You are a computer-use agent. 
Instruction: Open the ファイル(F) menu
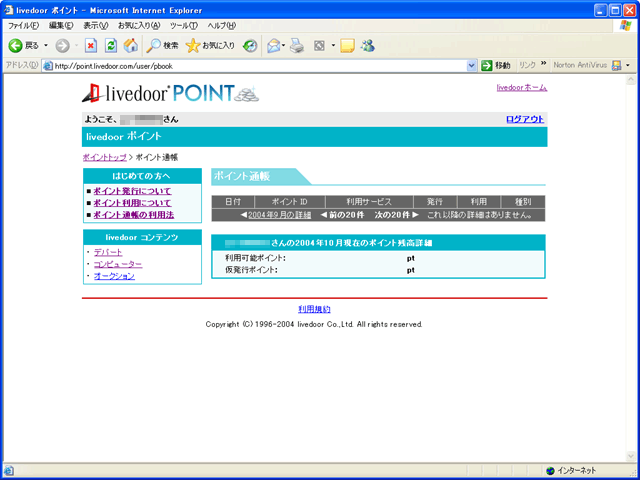(24, 26)
